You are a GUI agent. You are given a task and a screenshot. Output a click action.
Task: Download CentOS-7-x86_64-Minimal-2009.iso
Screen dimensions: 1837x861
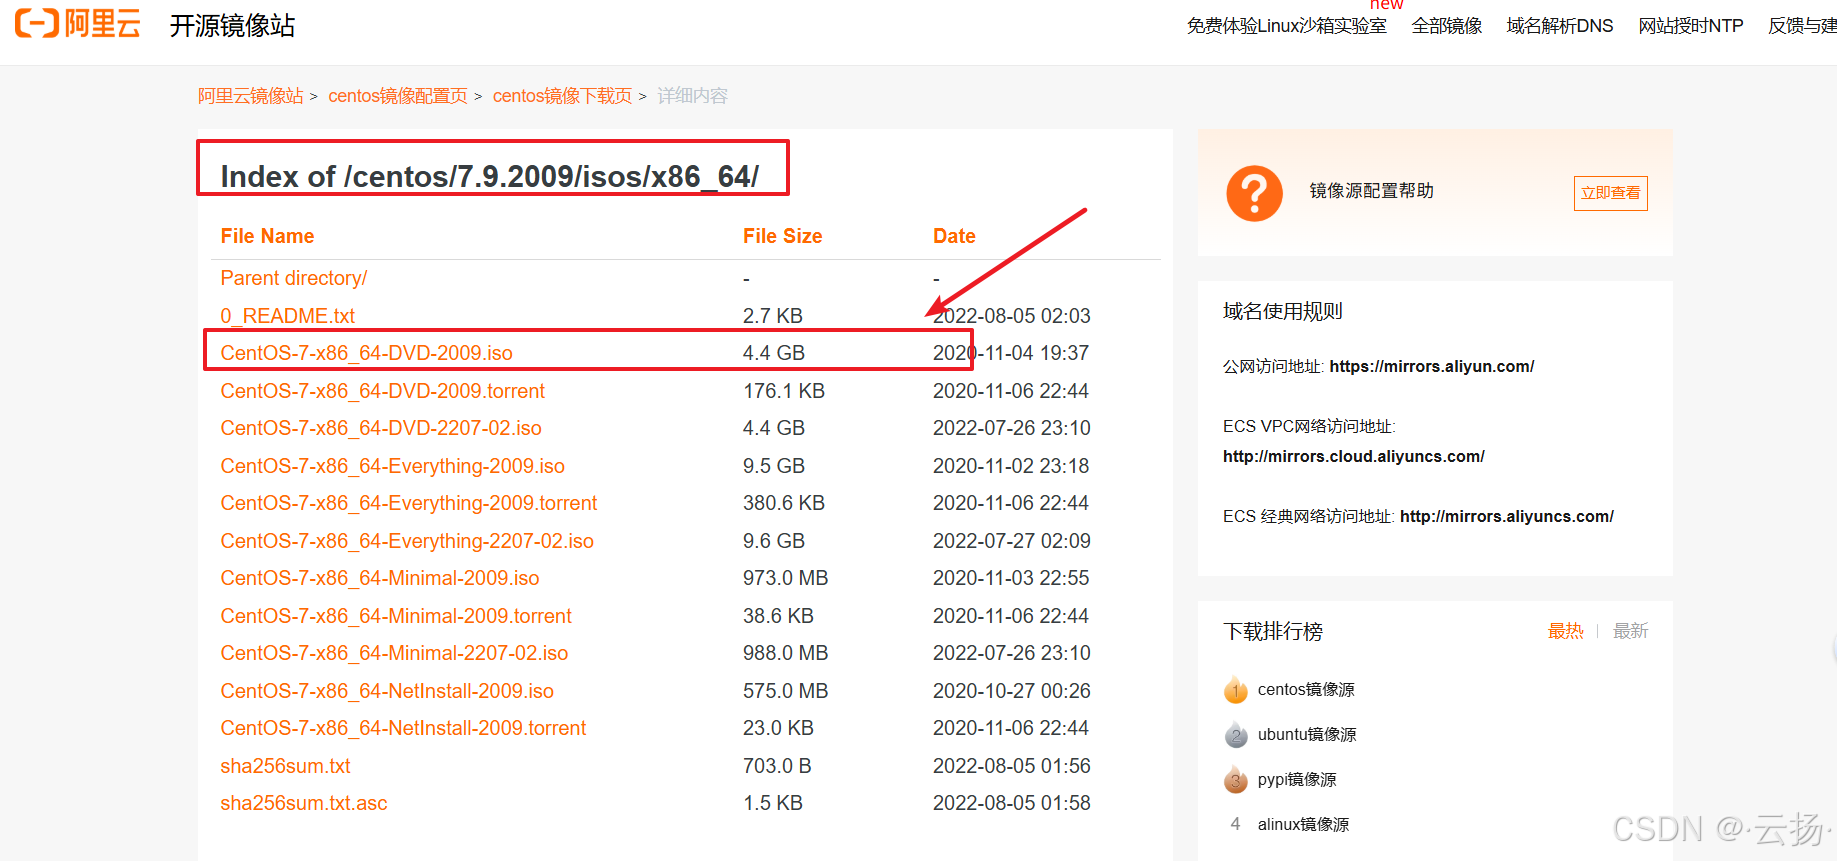(380, 578)
